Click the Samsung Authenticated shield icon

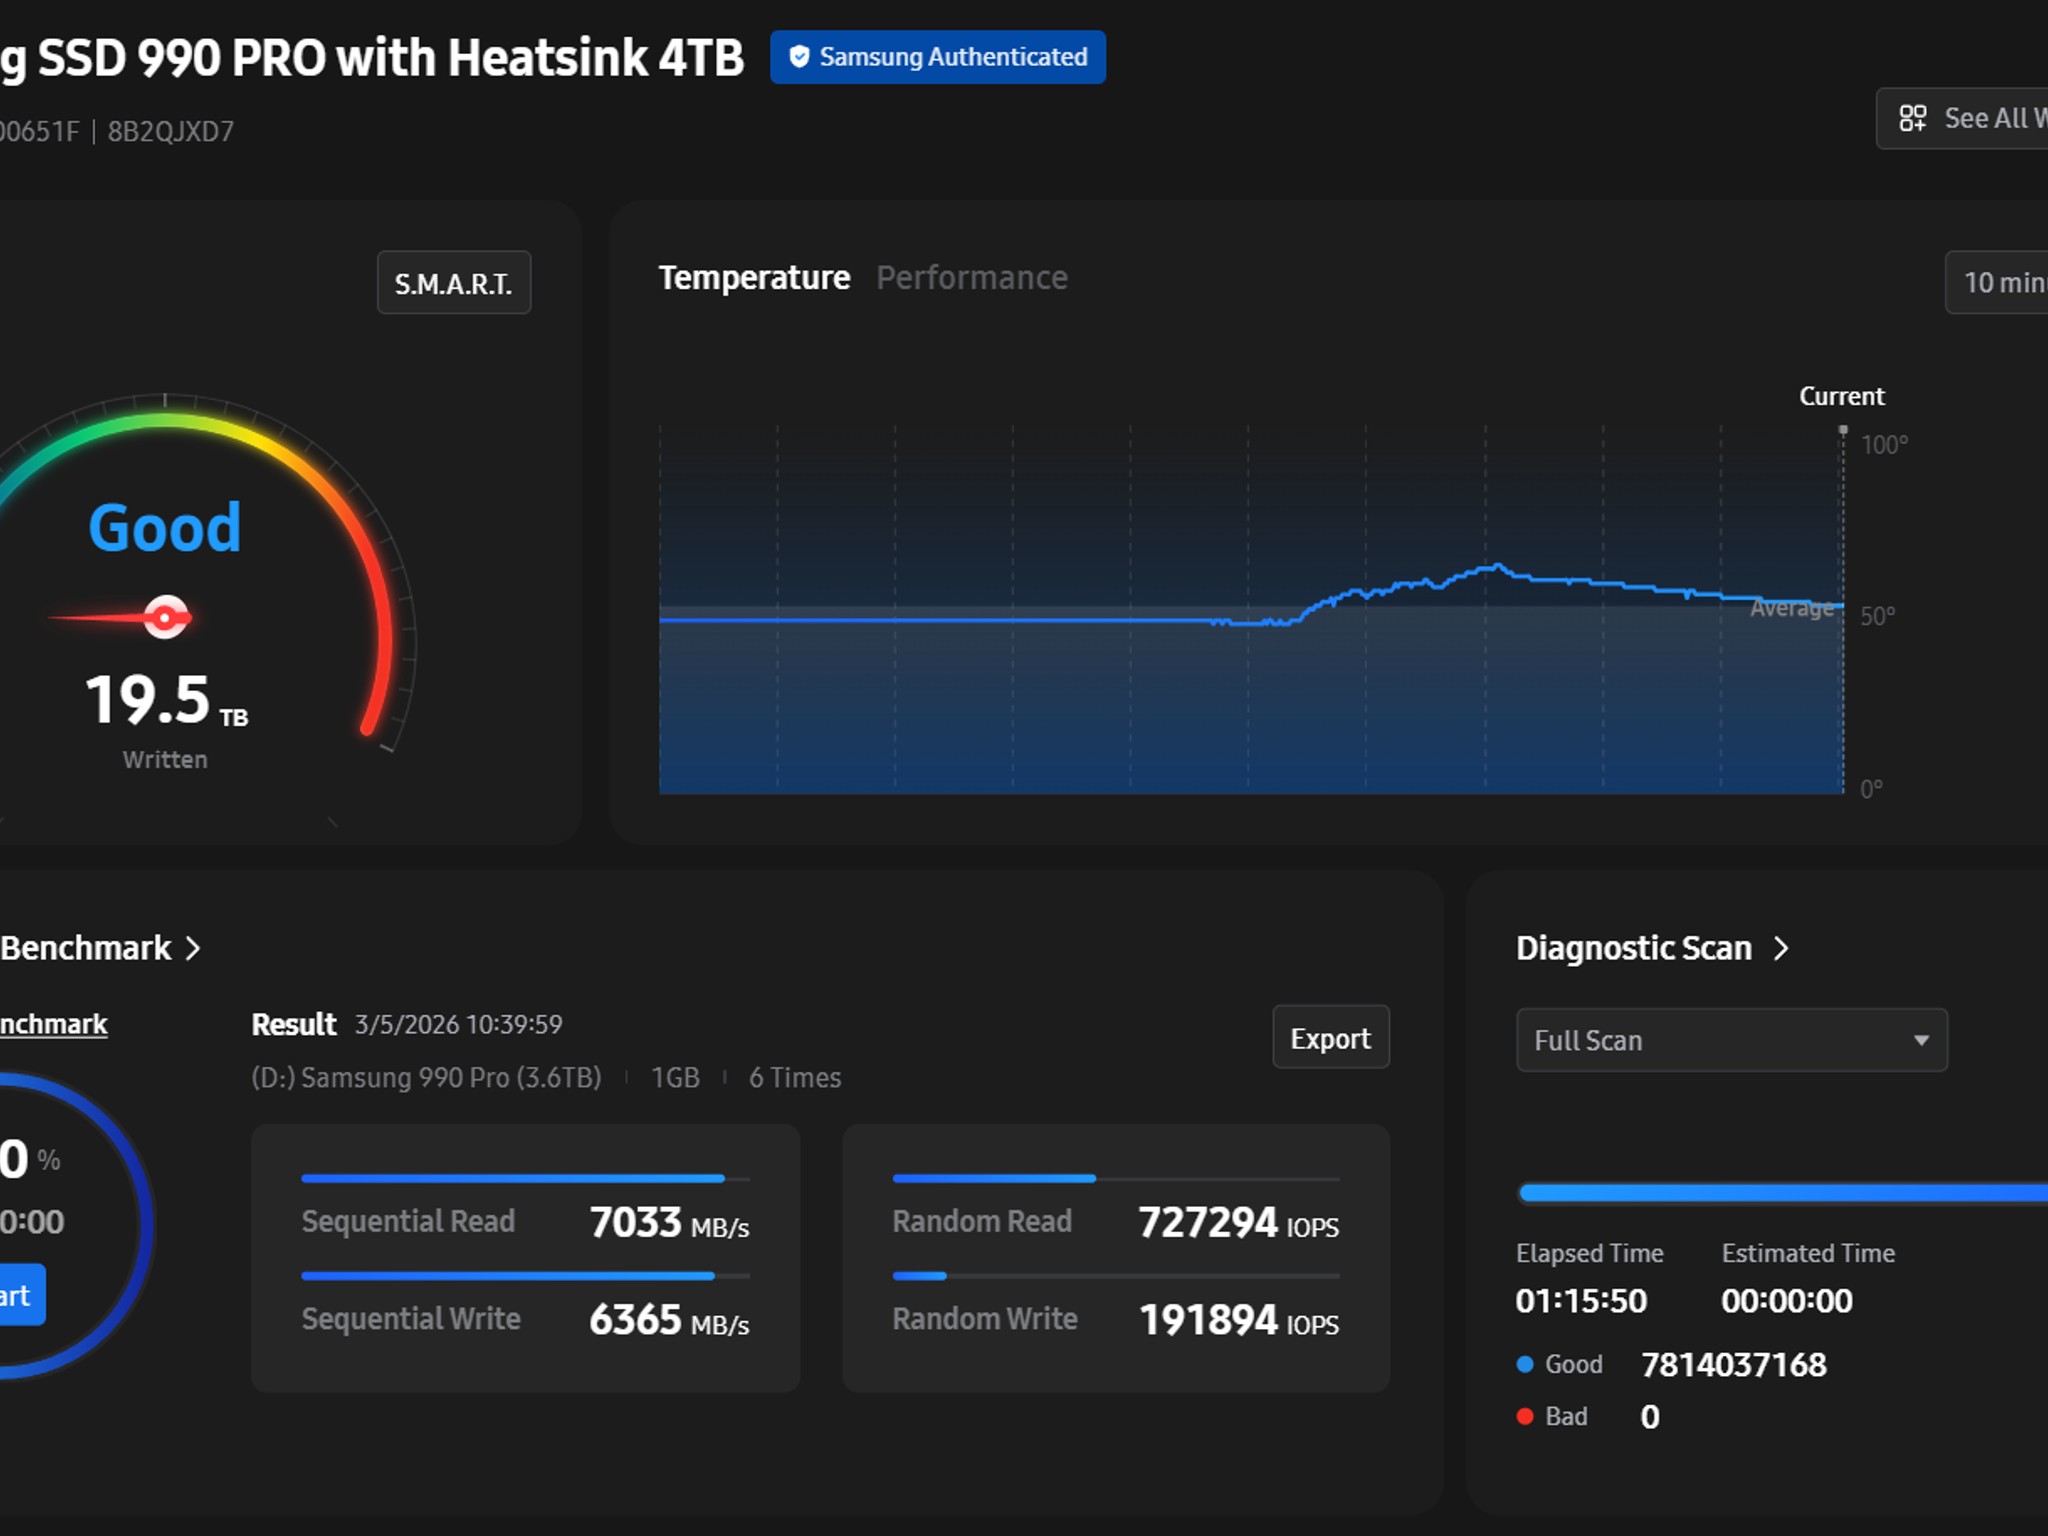point(799,57)
